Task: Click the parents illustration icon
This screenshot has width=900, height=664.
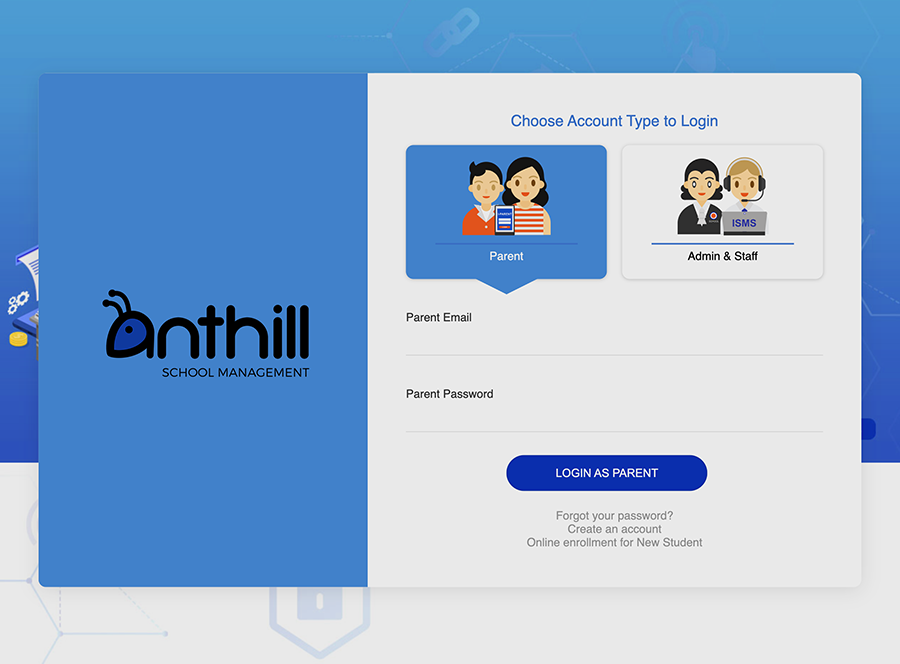Action: coord(506,196)
